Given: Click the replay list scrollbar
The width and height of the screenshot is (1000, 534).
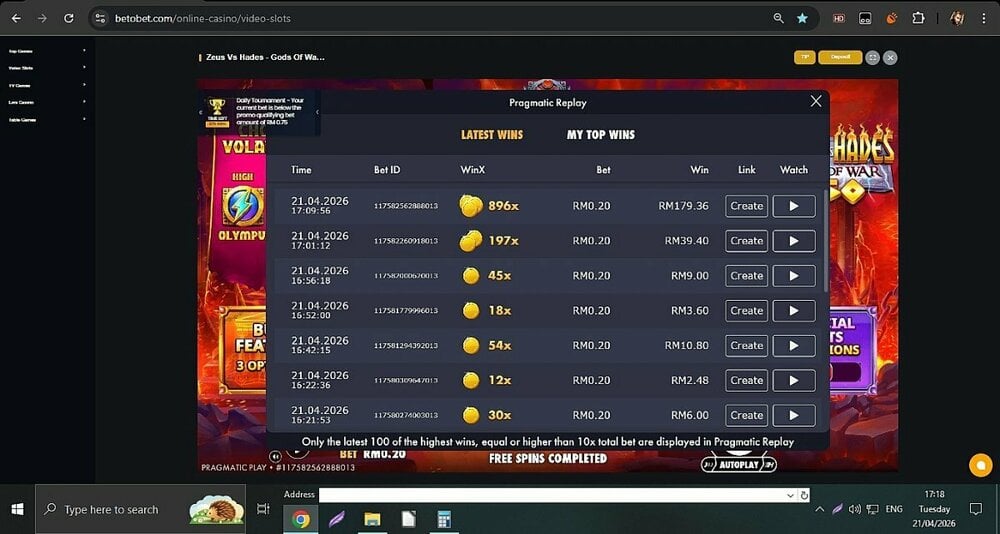Looking at the screenshot, I should click(x=825, y=240).
